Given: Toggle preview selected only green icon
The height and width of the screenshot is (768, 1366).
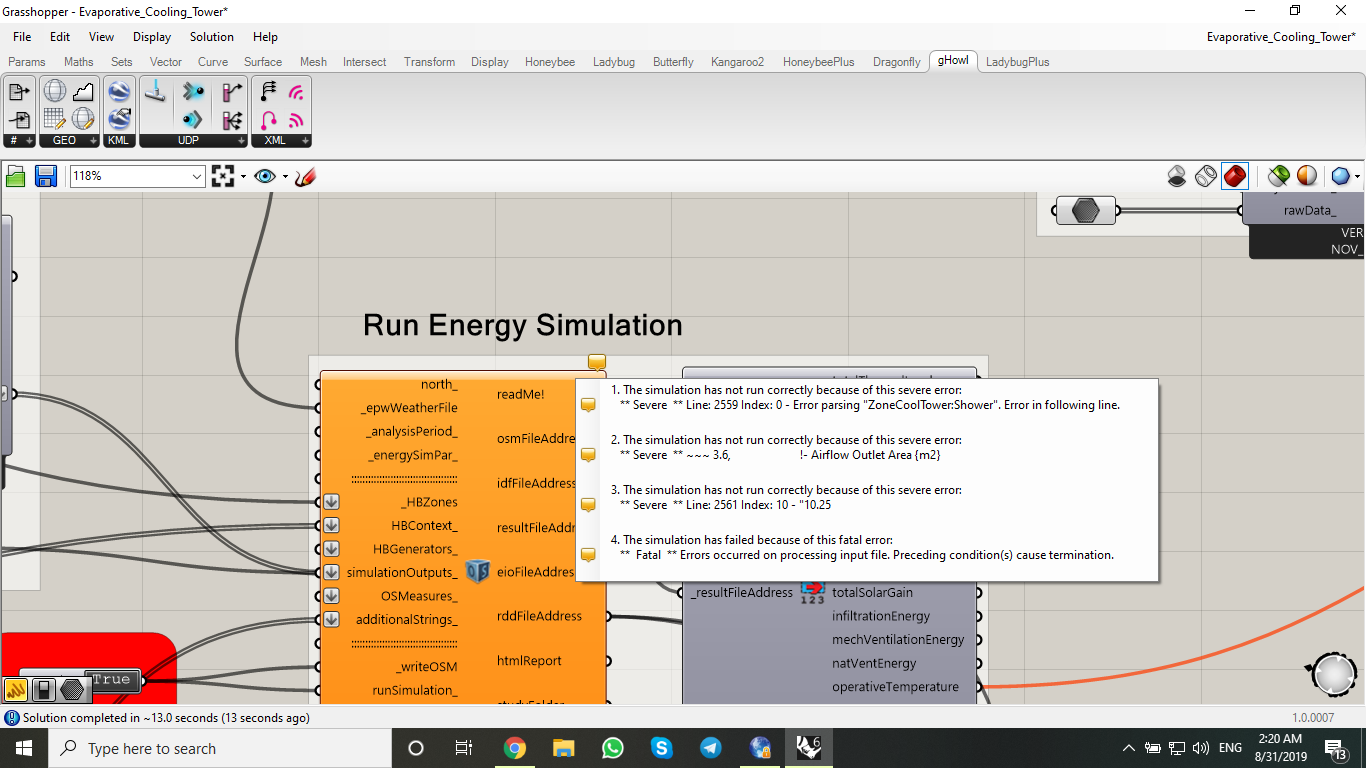Looking at the screenshot, I should (x=1278, y=177).
